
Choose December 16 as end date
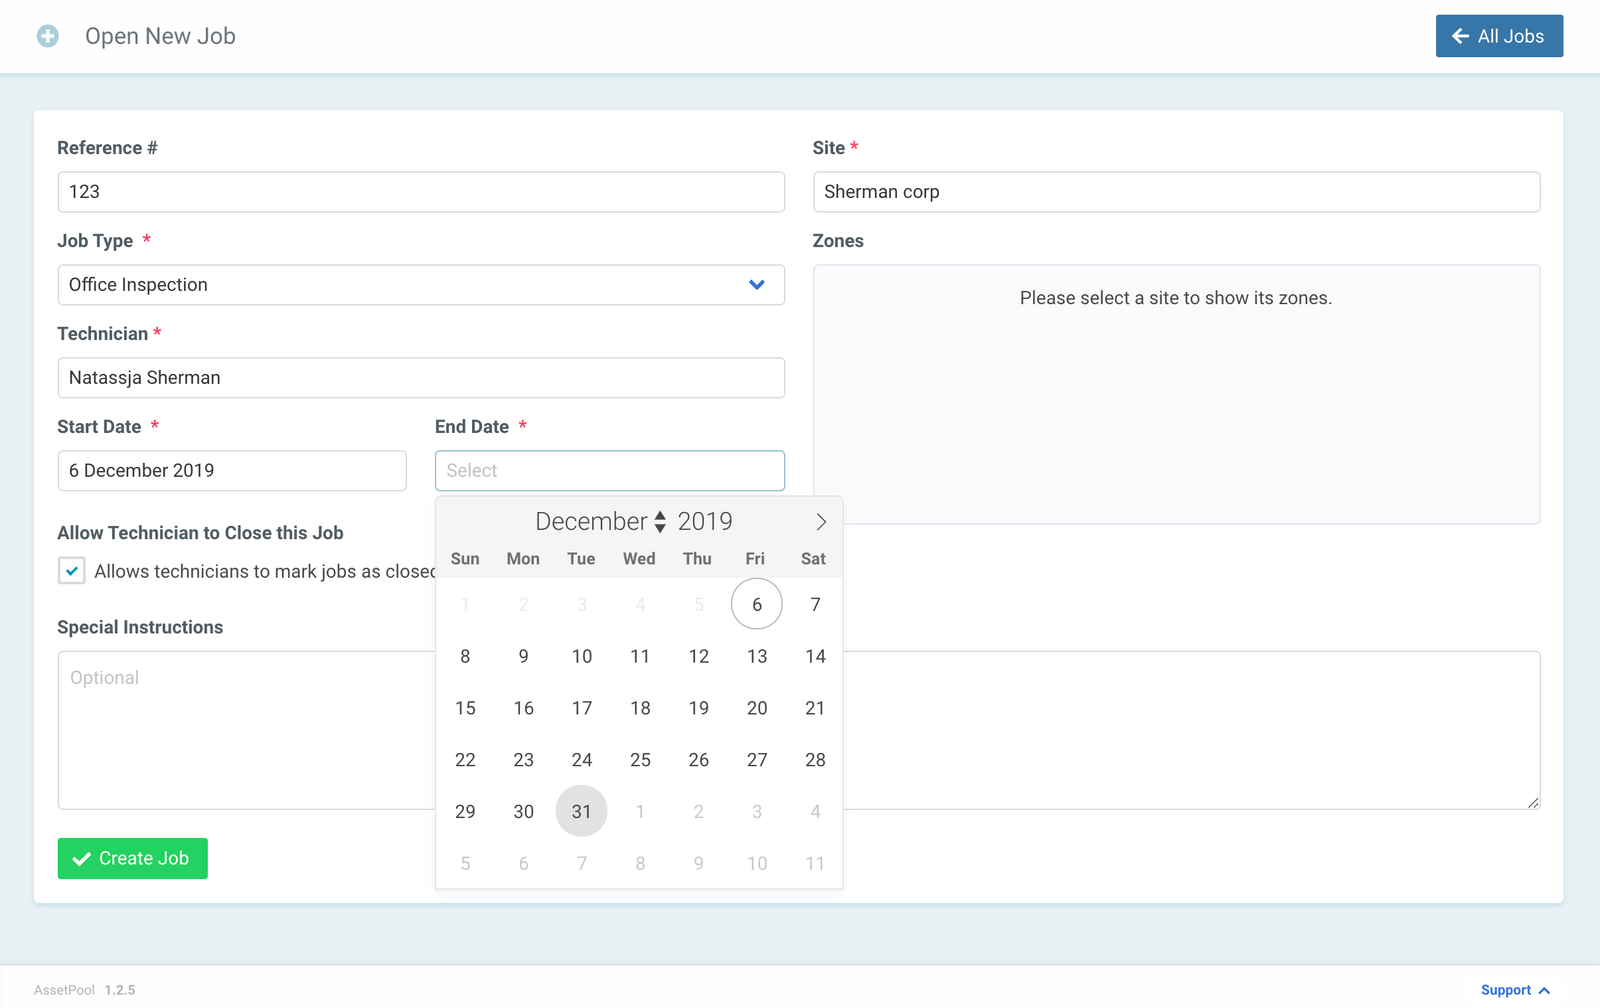point(523,708)
